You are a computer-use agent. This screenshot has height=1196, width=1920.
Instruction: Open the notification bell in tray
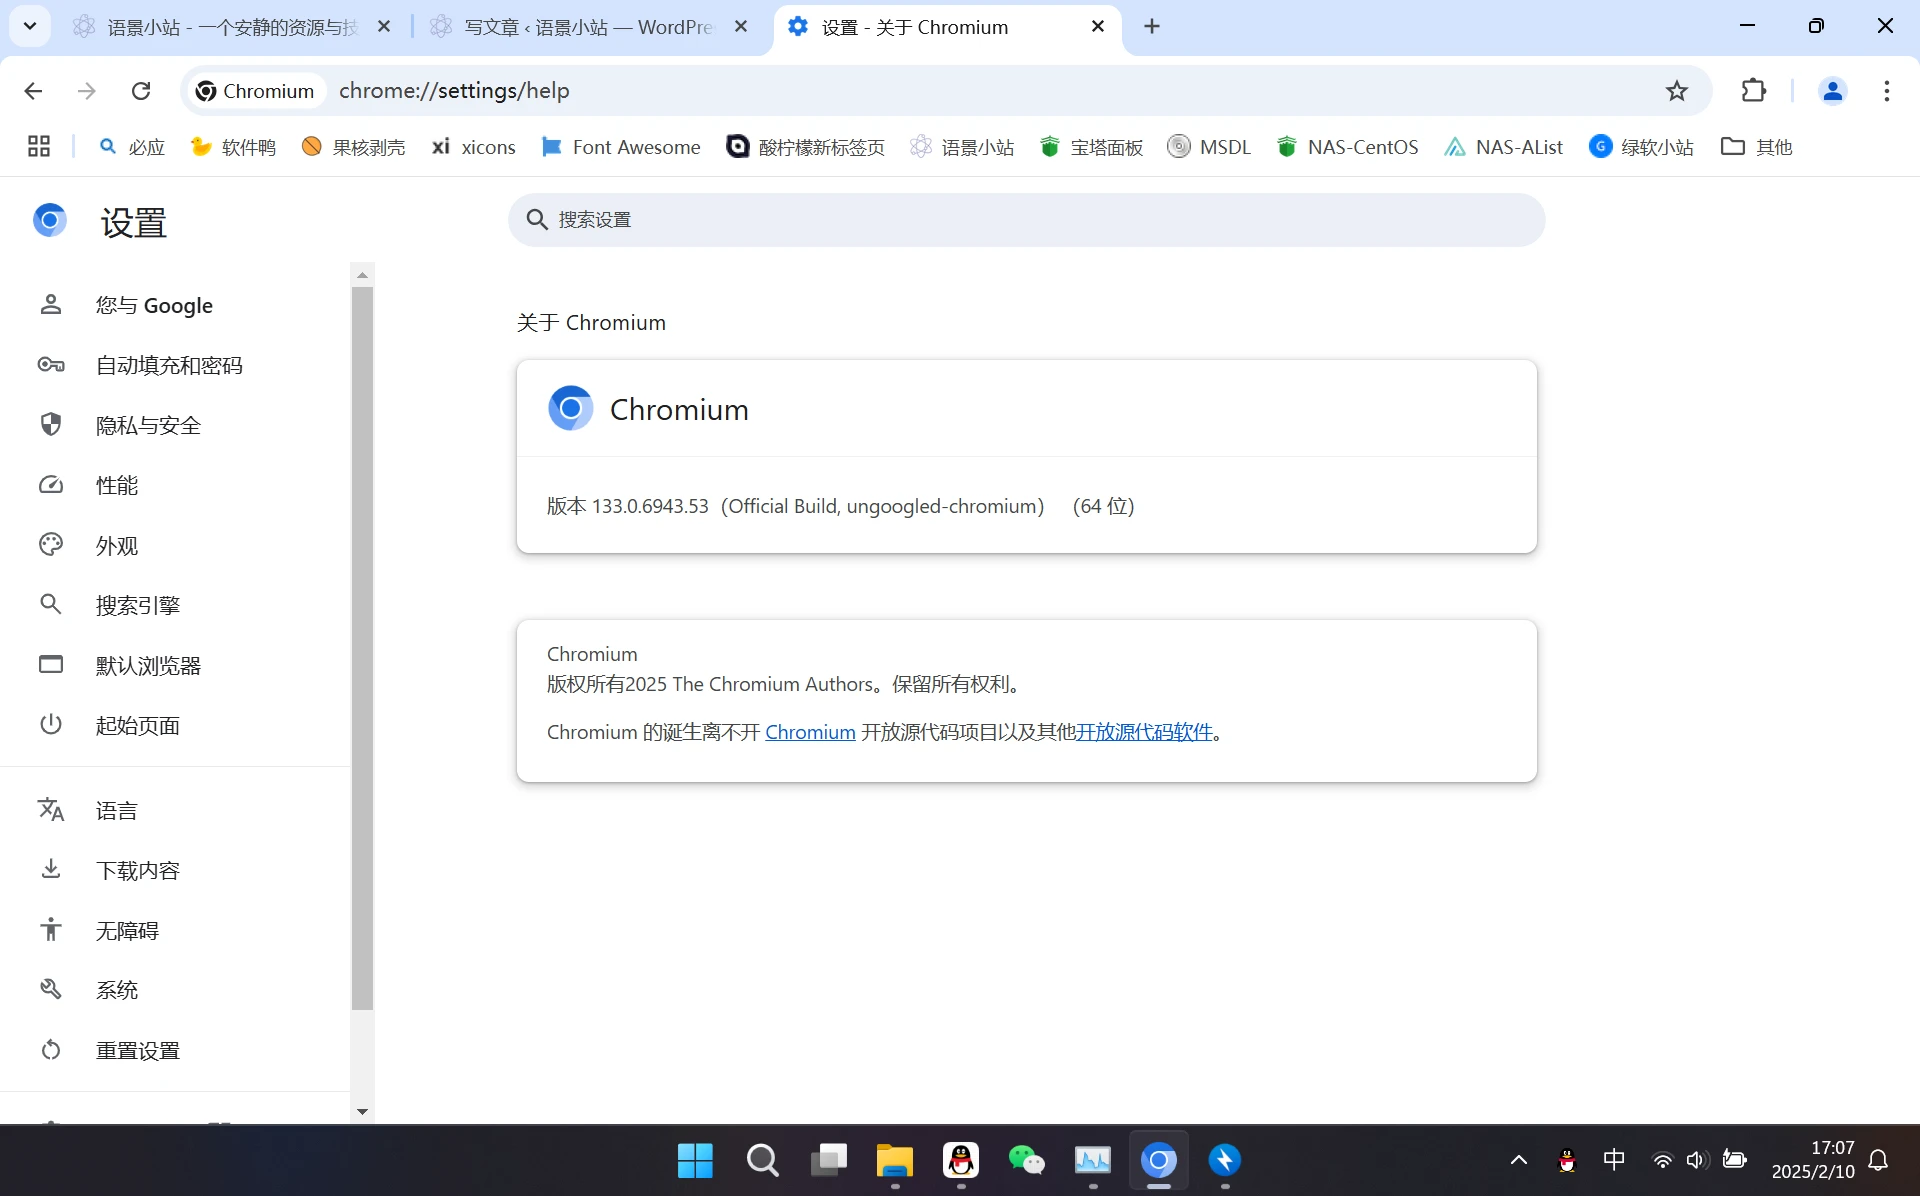(x=1879, y=1161)
